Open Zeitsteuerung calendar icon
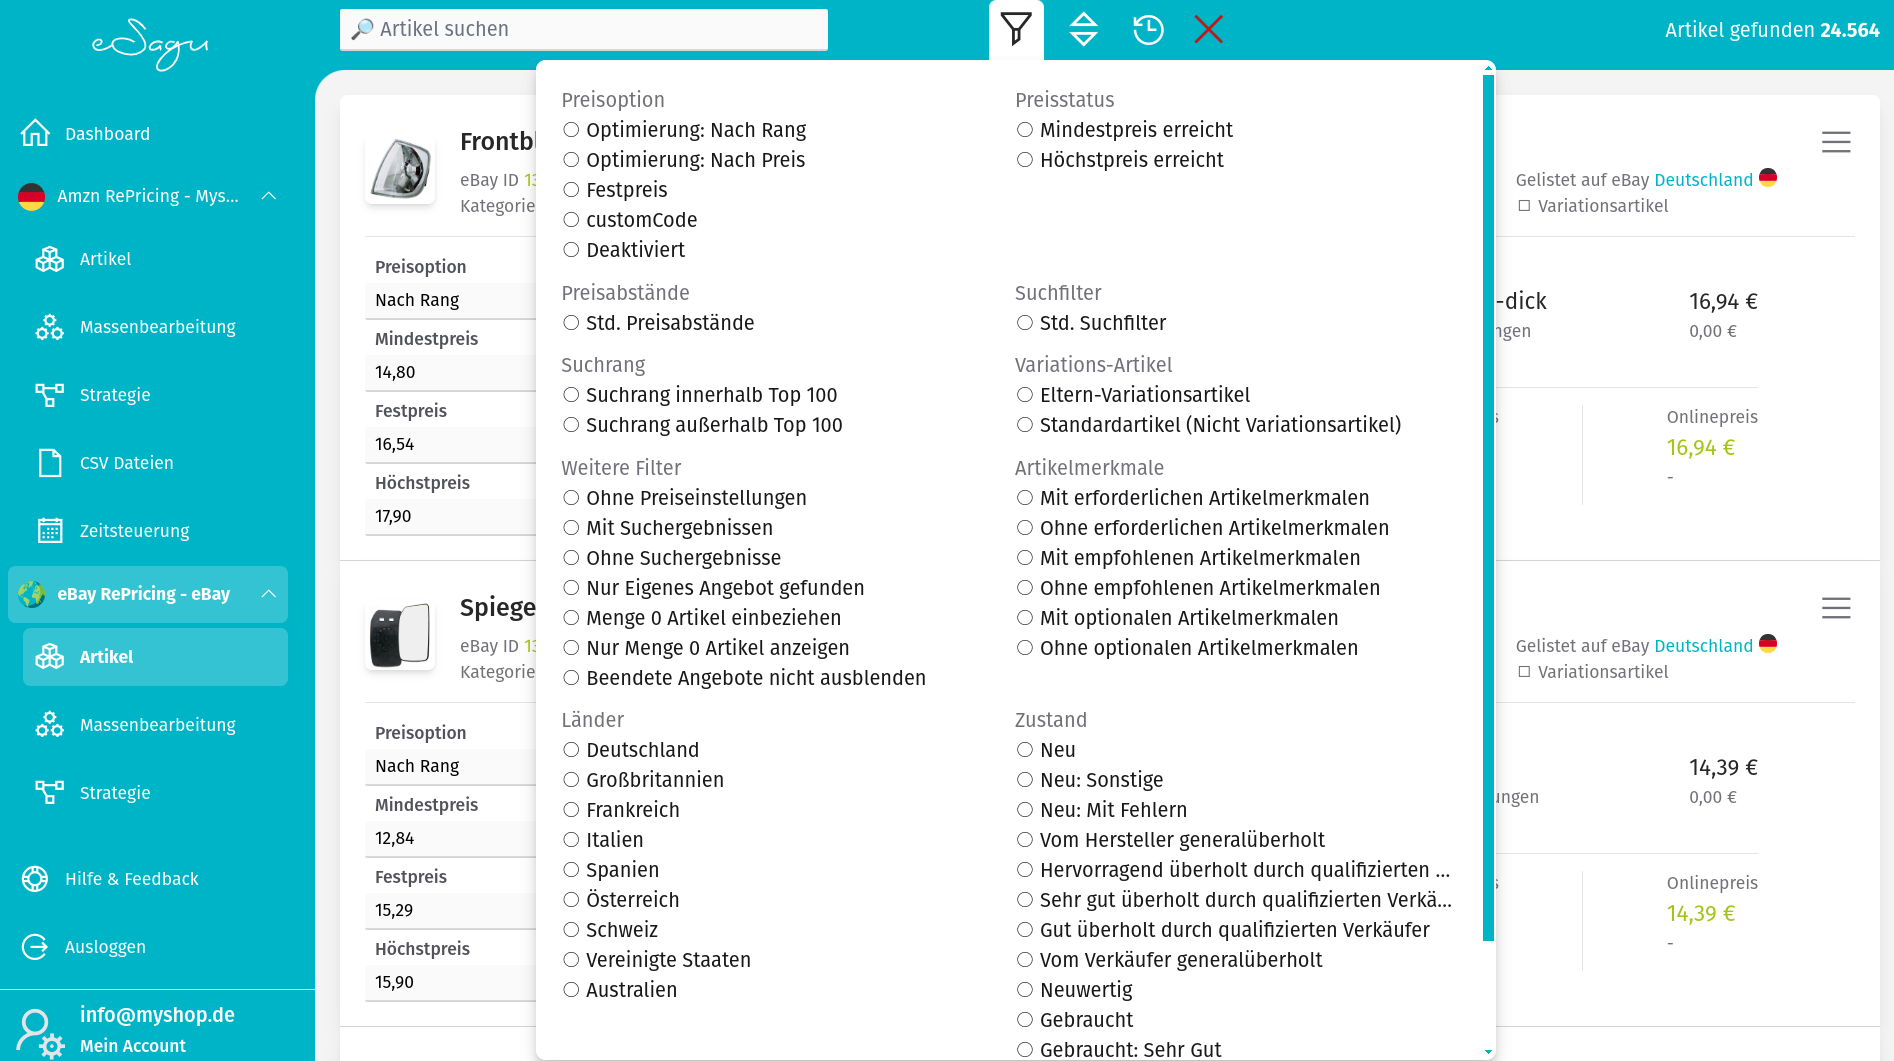 tap(50, 531)
